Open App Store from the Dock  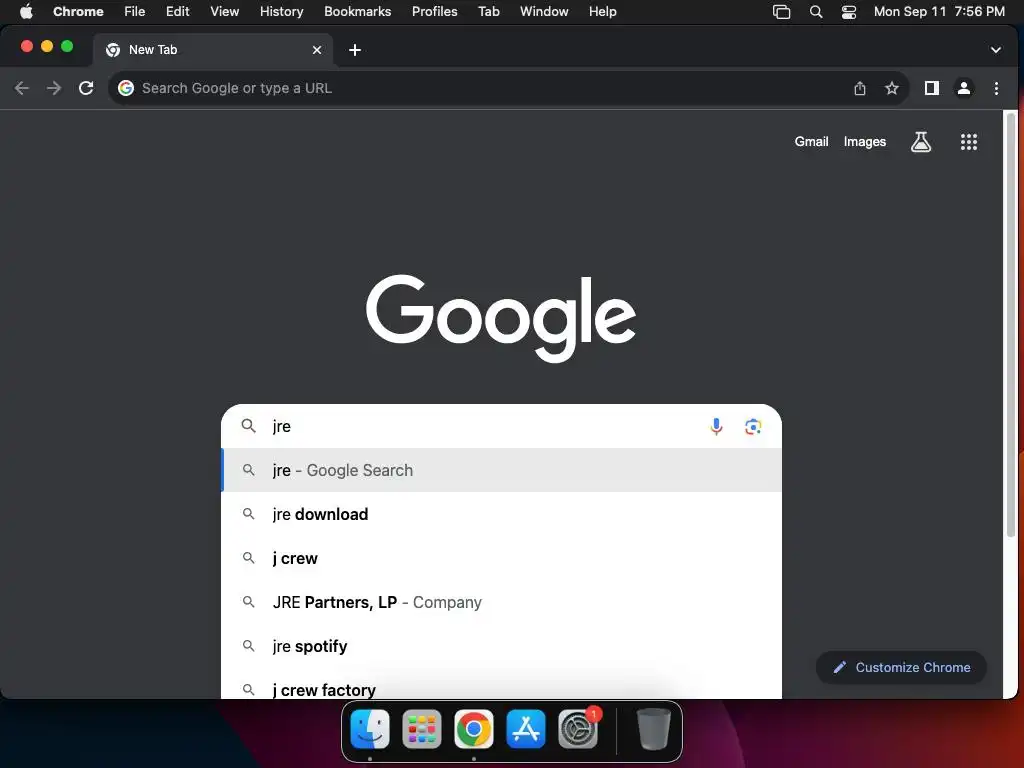point(526,729)
